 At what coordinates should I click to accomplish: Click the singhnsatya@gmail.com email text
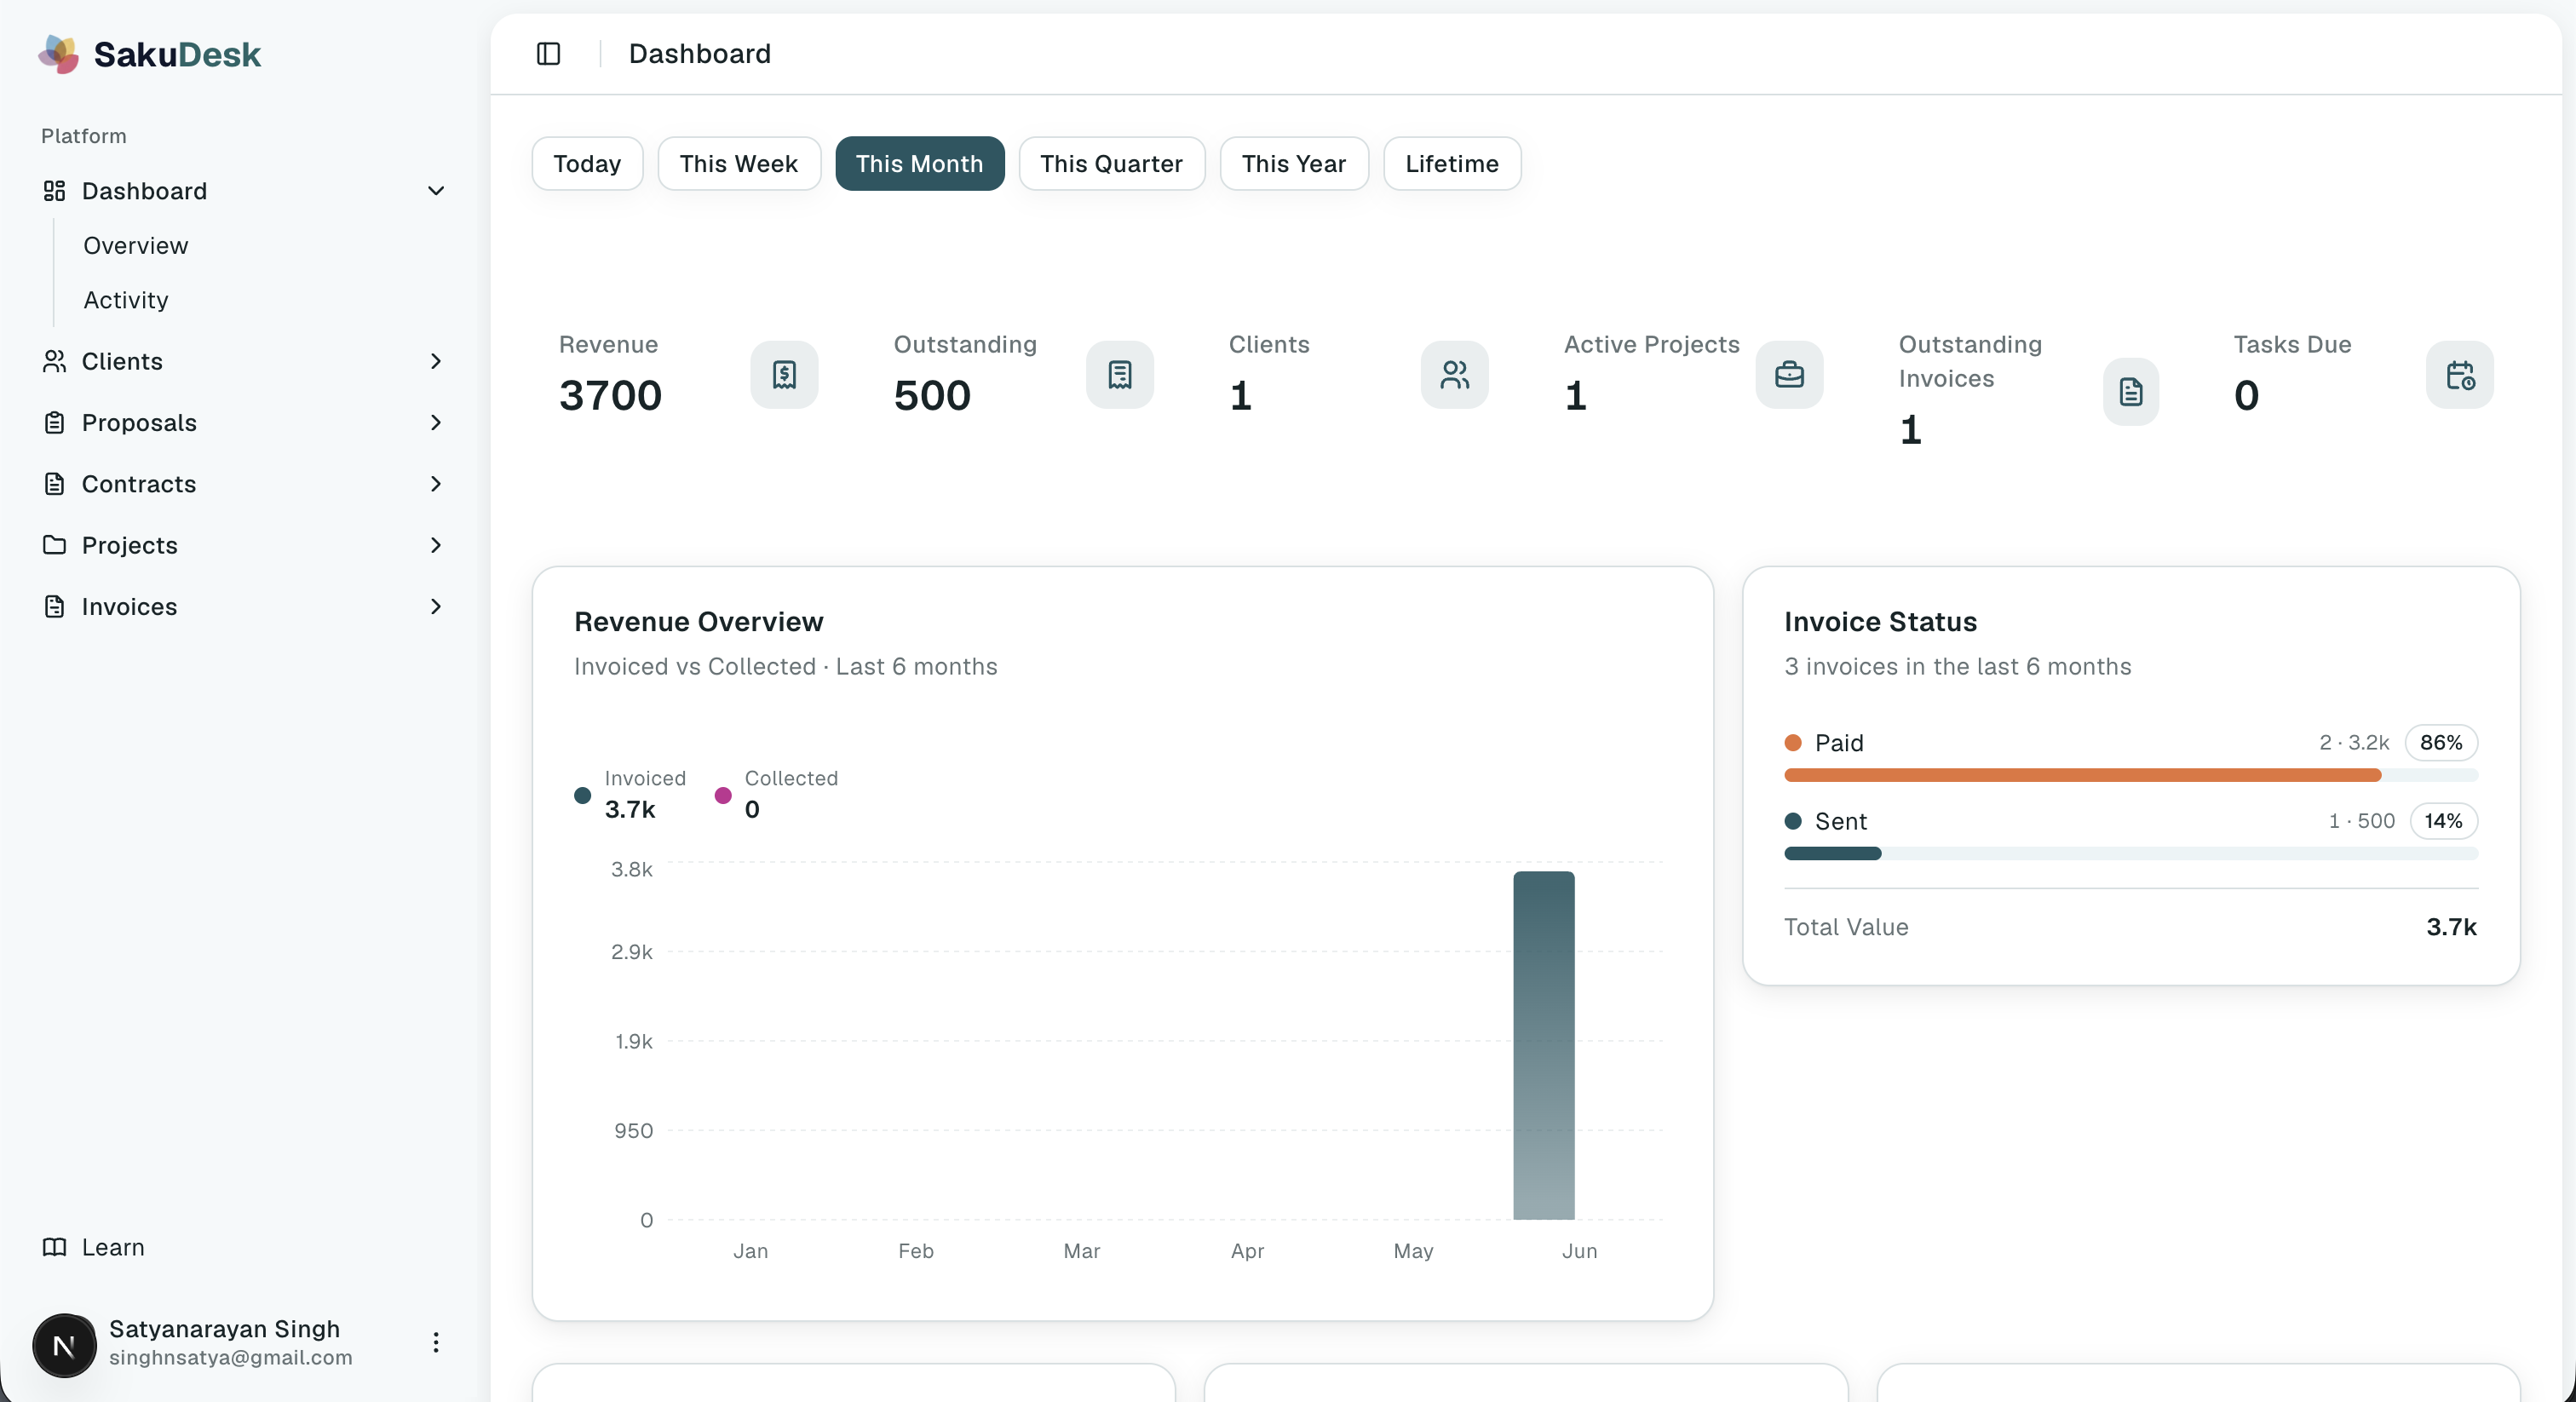pos(231,1358)
